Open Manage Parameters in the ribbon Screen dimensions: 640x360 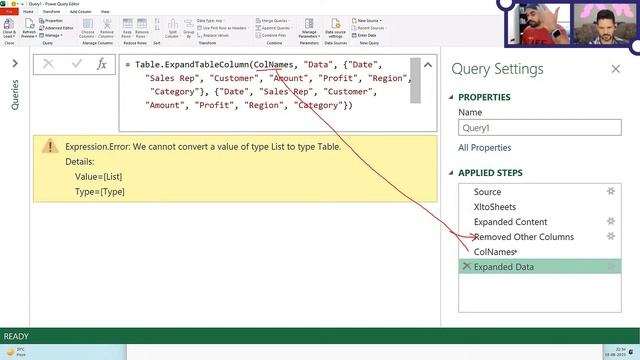click(x=309, y=28)
